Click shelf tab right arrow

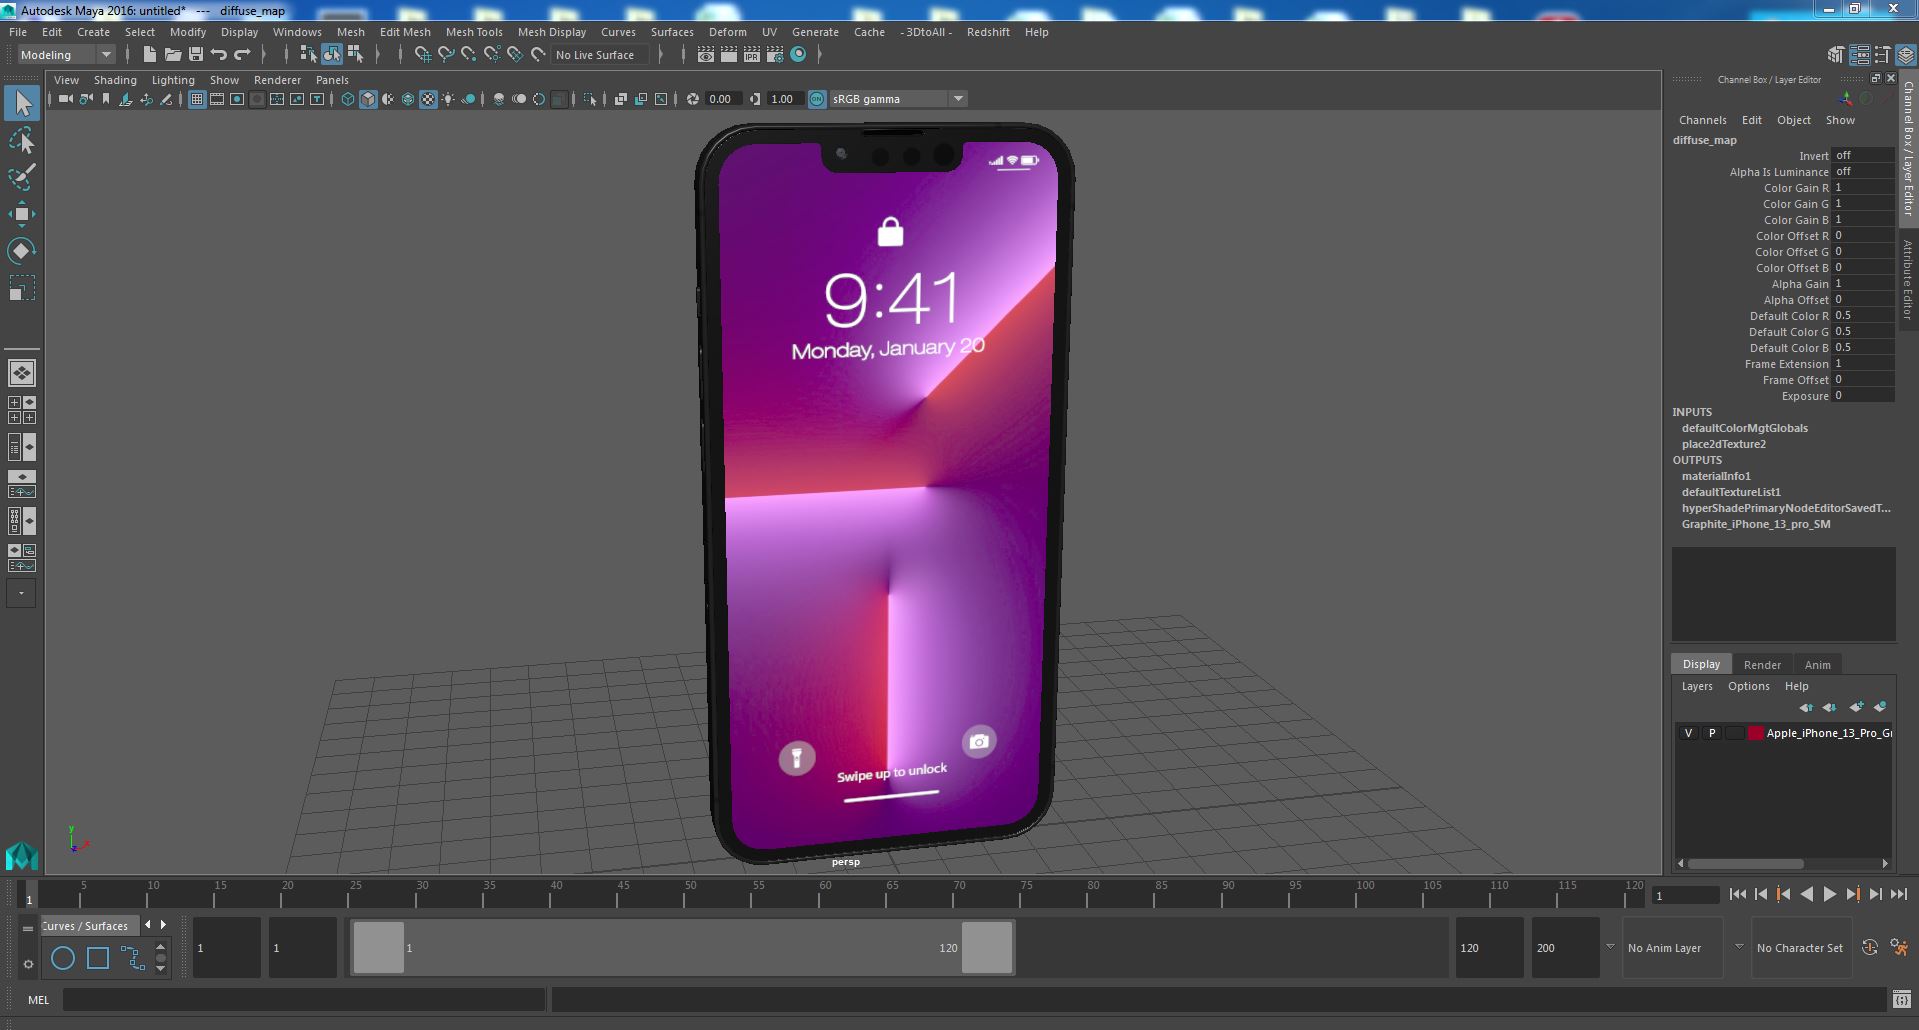pyautogui.click(x=163, y=925)
